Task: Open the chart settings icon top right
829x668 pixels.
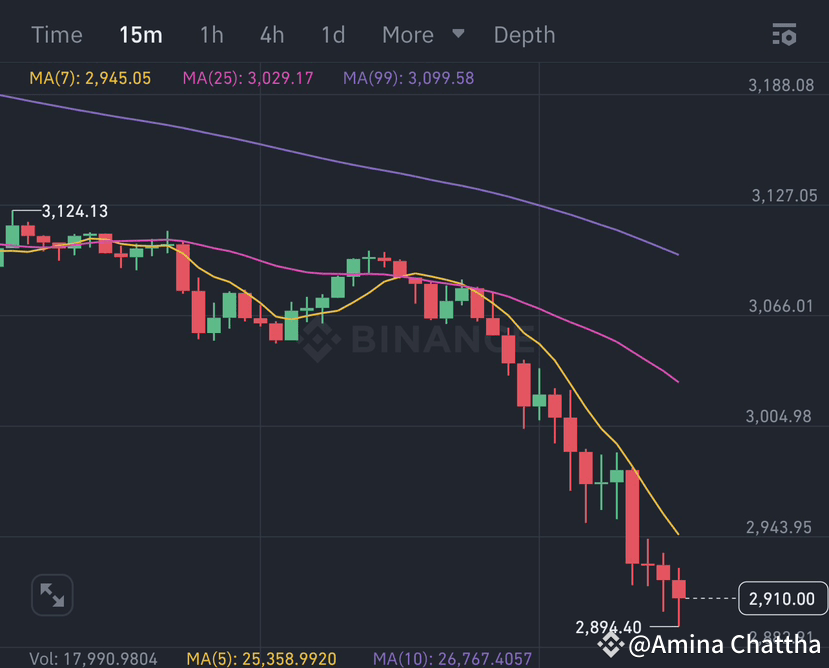Action: (785, 34)
